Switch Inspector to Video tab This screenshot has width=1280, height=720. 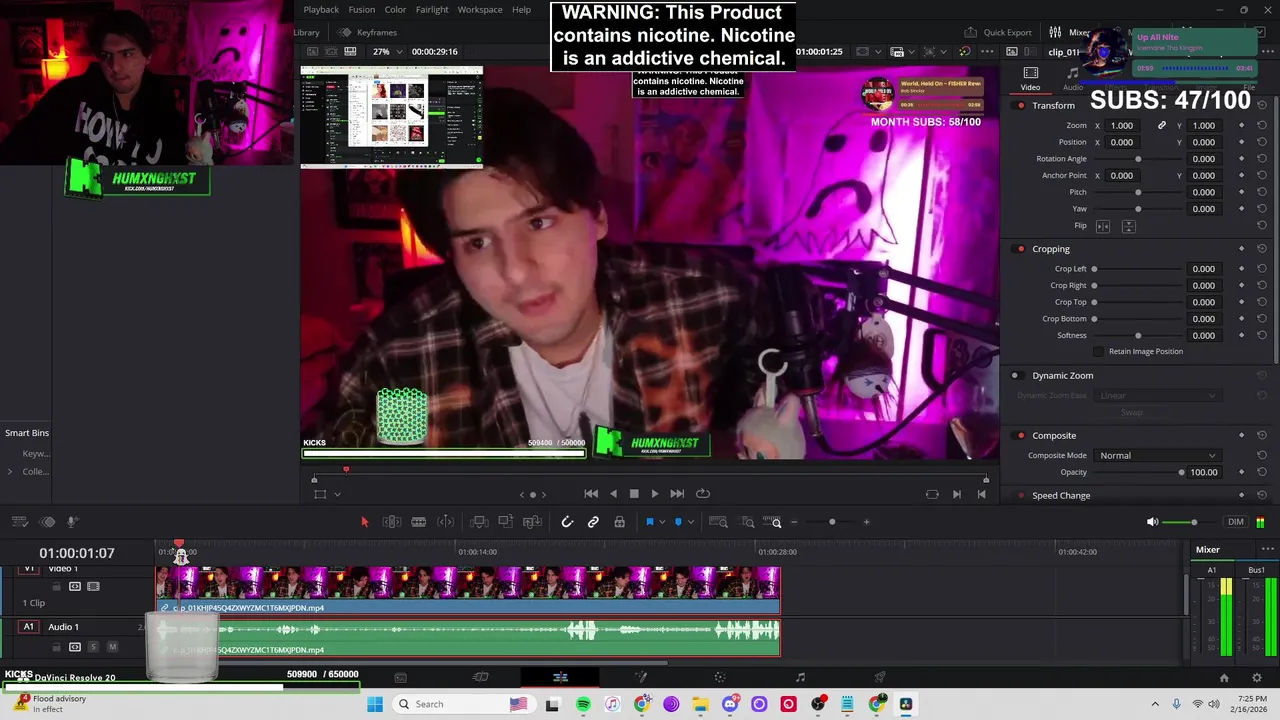point(1030,79)
